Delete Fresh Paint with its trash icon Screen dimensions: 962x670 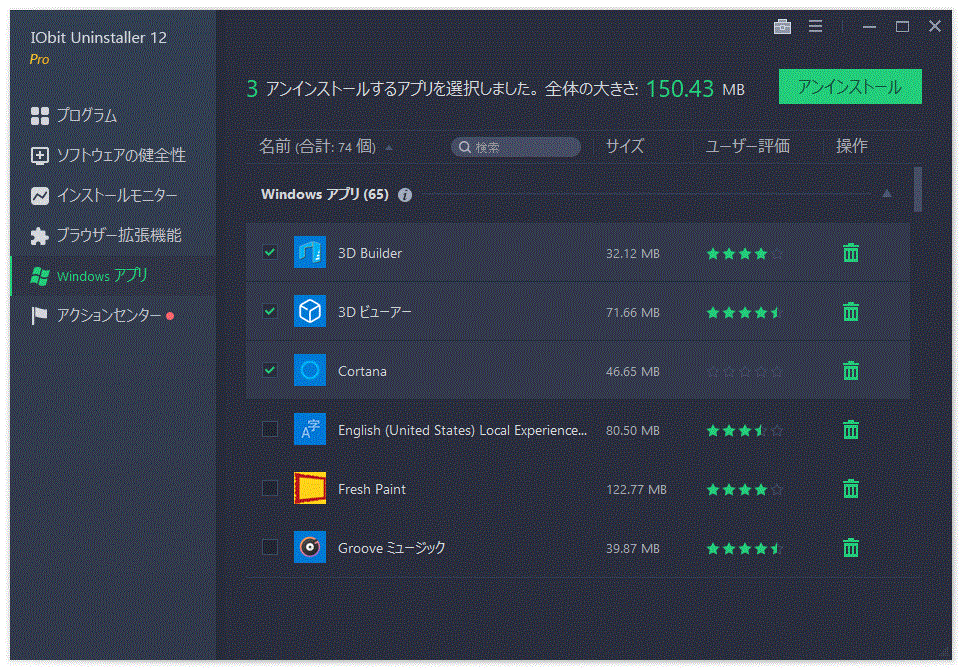click(851, 488)
